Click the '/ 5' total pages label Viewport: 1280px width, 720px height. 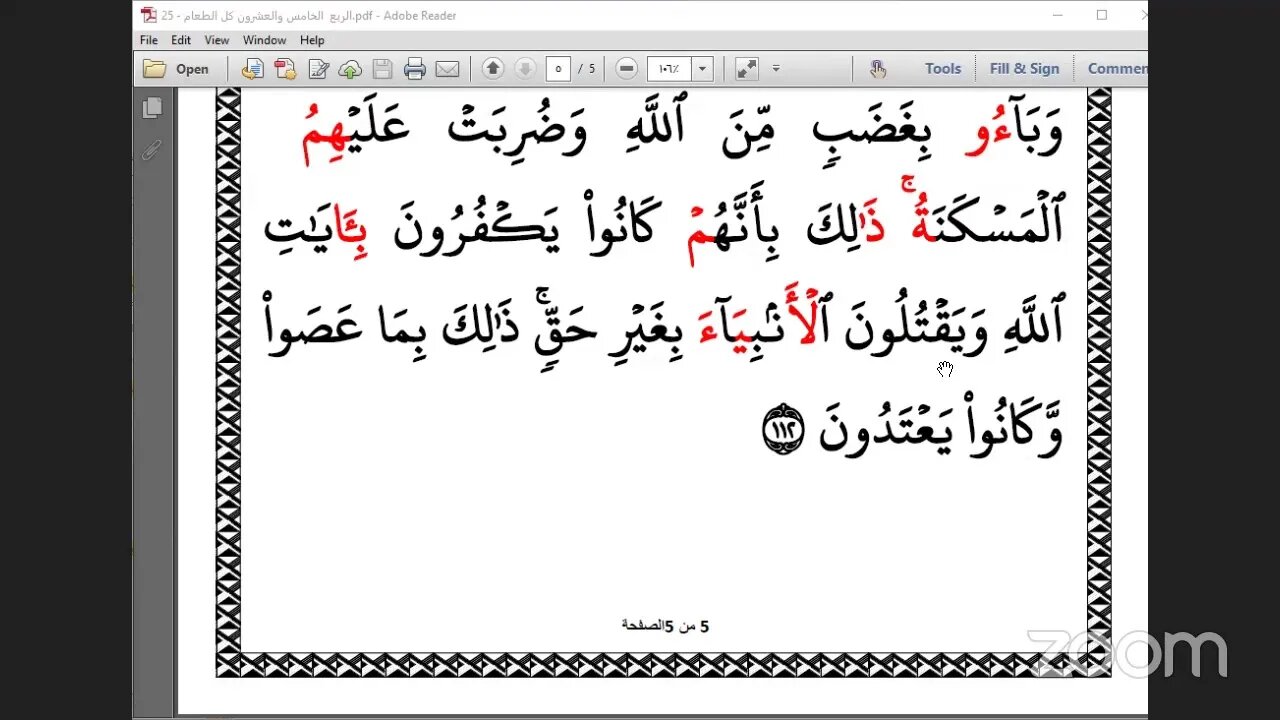click(x=587, y=69)
